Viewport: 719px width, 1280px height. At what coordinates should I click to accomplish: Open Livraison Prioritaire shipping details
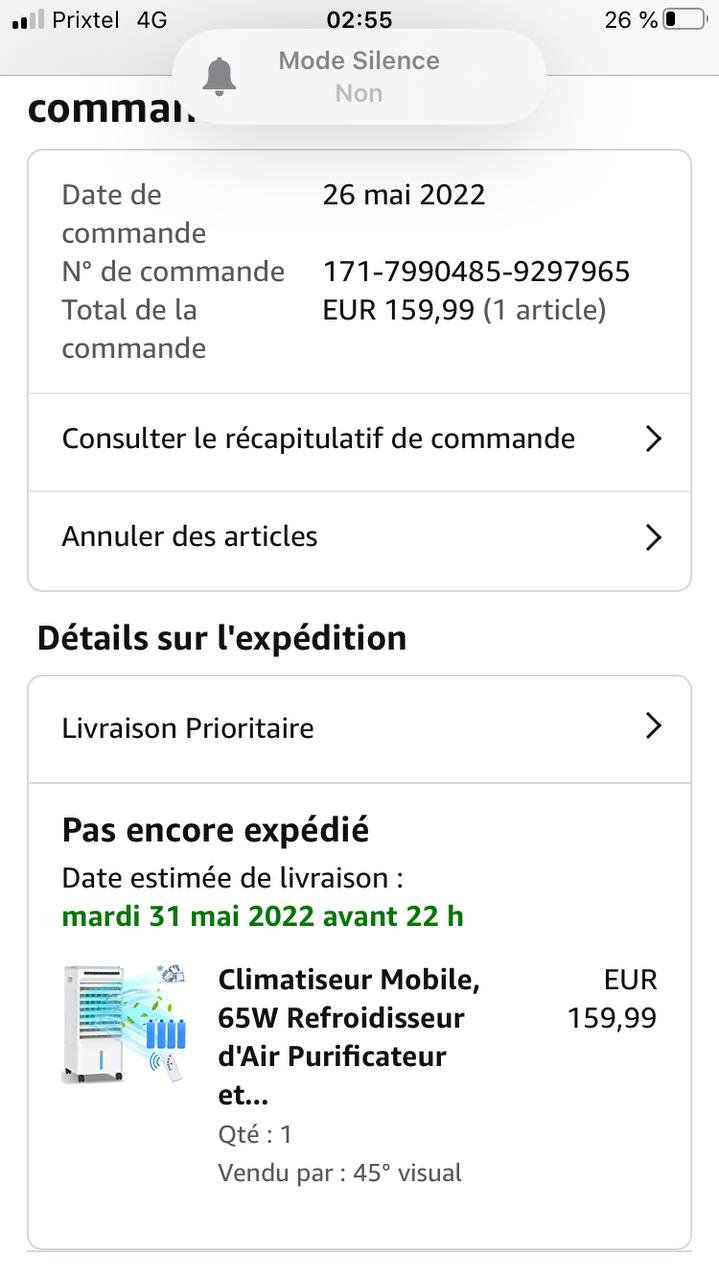188,728
